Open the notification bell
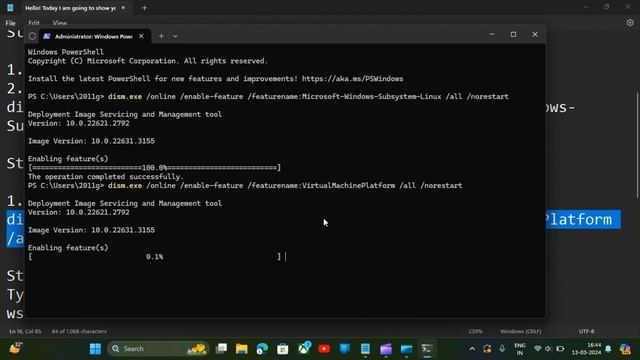The width and height of the screenshot is (640, 360). tap(608, 349)
